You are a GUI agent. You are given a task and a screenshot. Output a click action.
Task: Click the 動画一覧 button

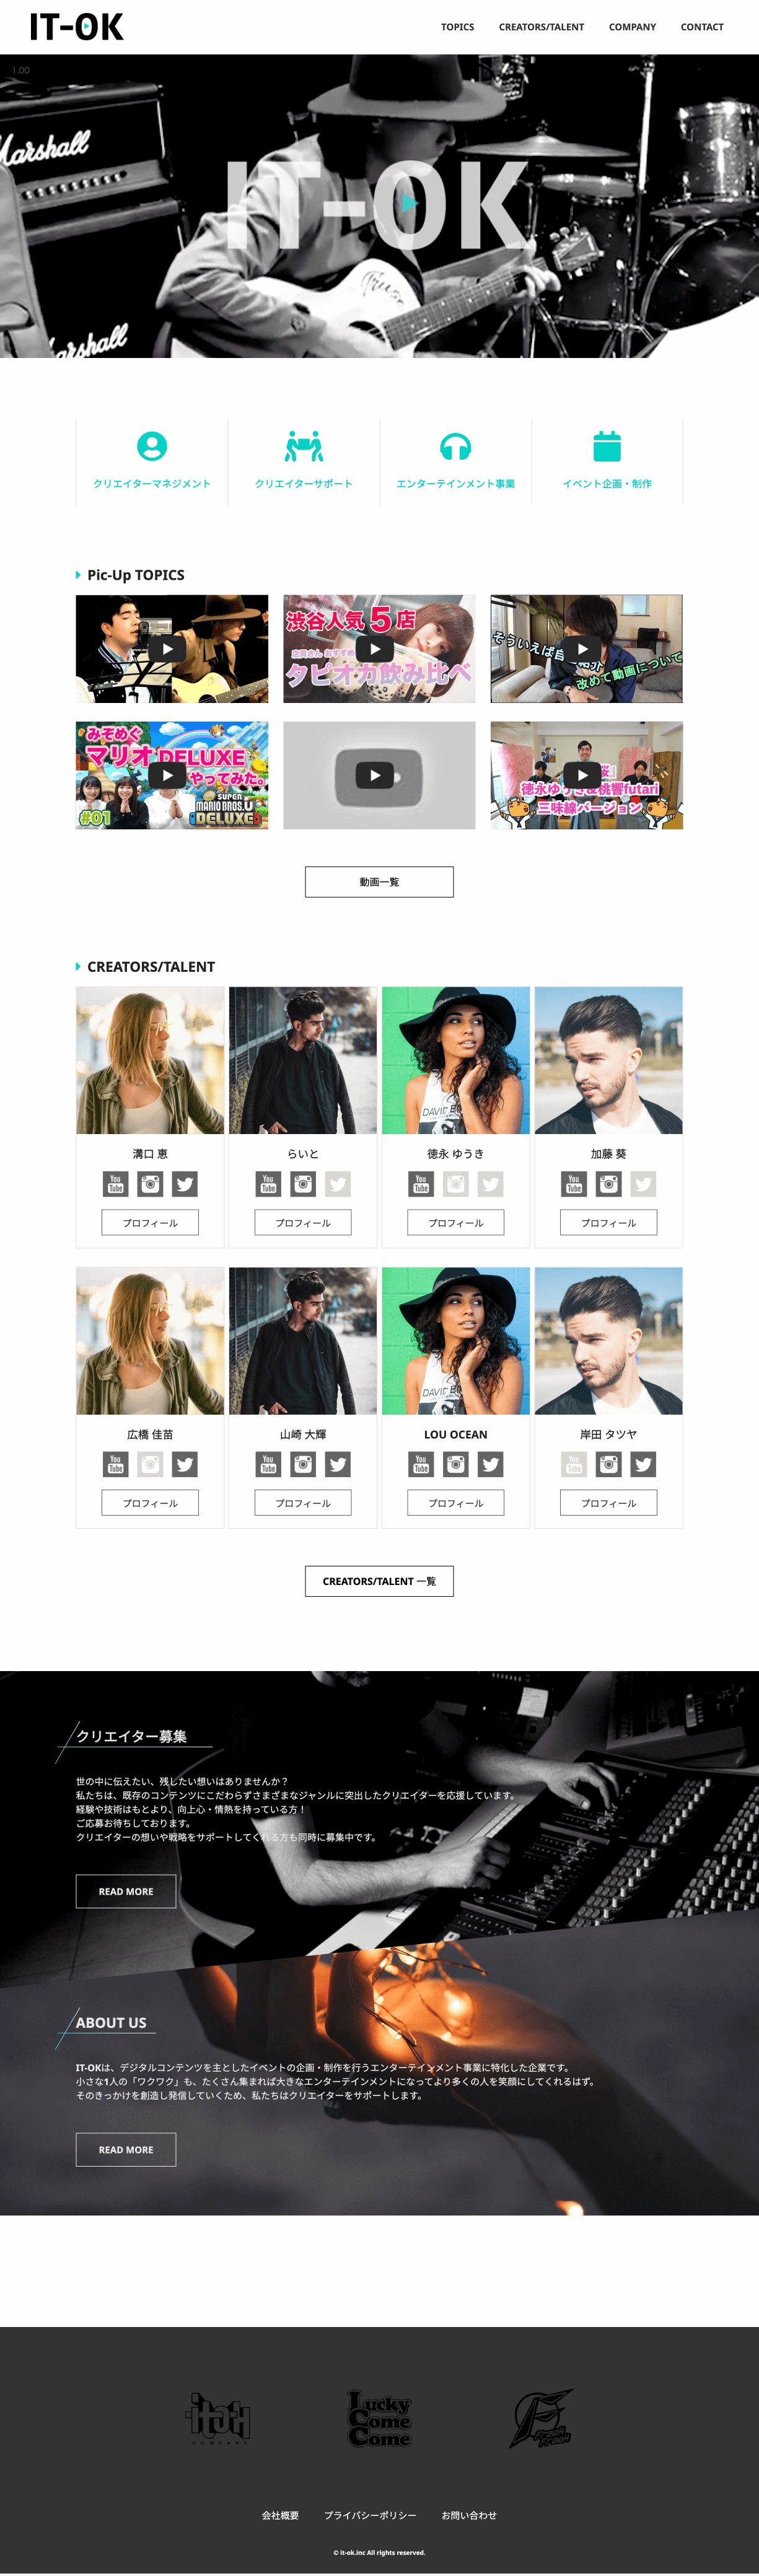[379, 881]
